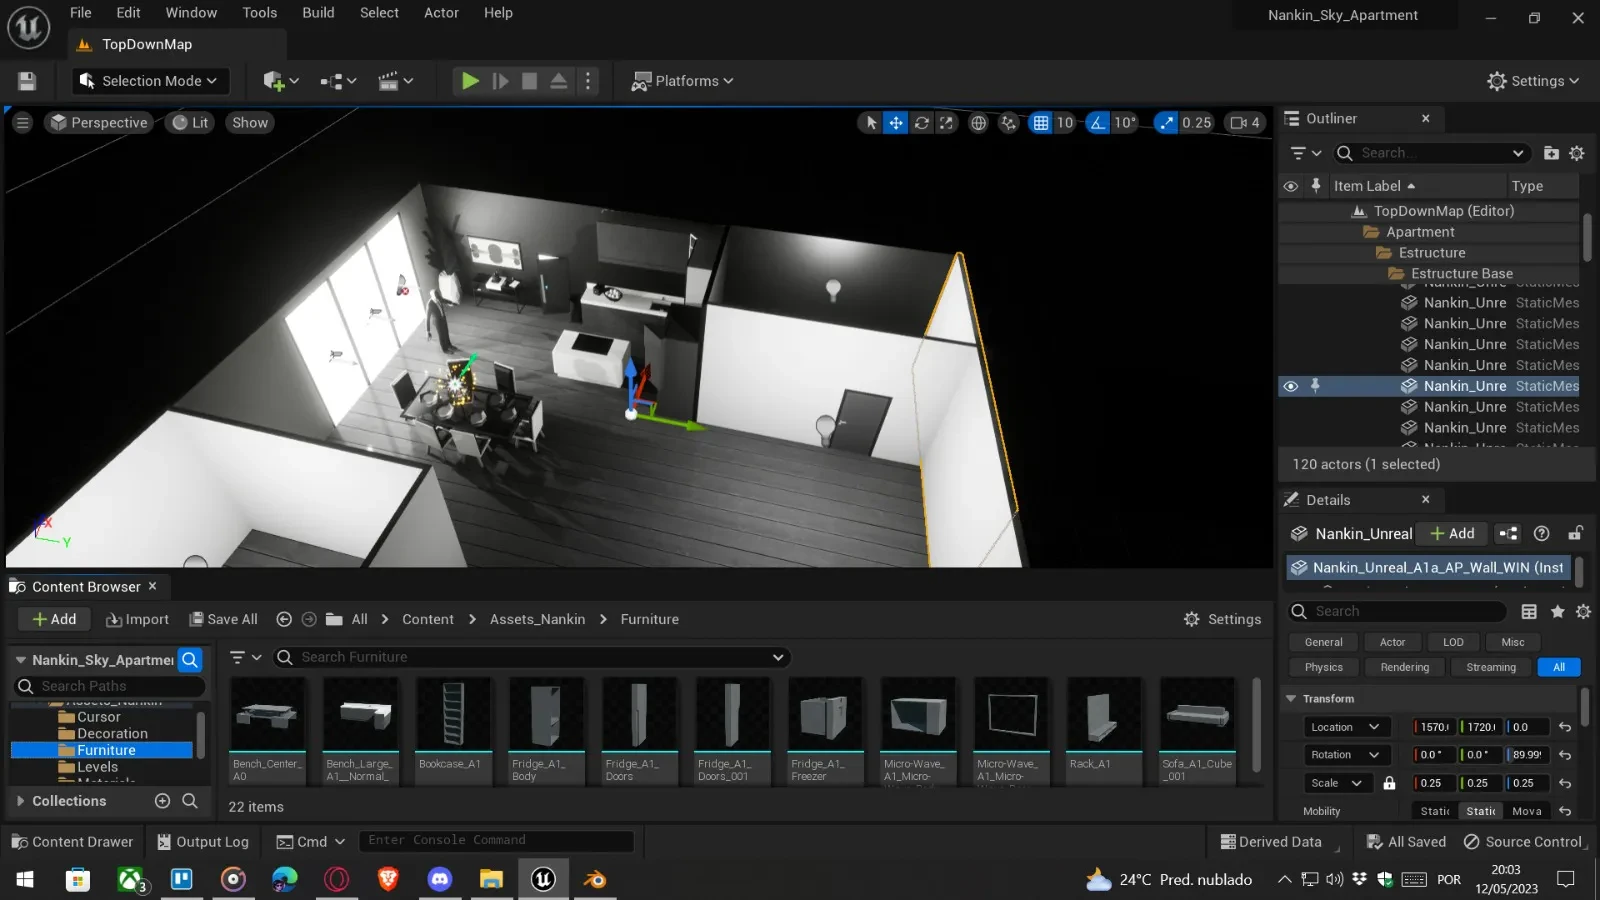Show only favorite properties star icon
This screenshot has width=1600, height=900.
pyautogui.click(x=1557, y=612)
